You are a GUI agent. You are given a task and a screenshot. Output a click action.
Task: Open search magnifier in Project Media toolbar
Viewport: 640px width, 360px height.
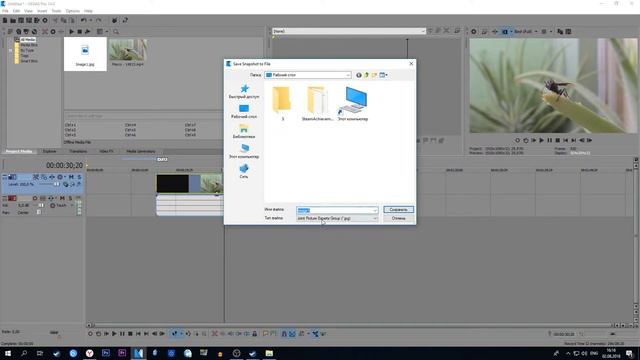tap(116, 31)
